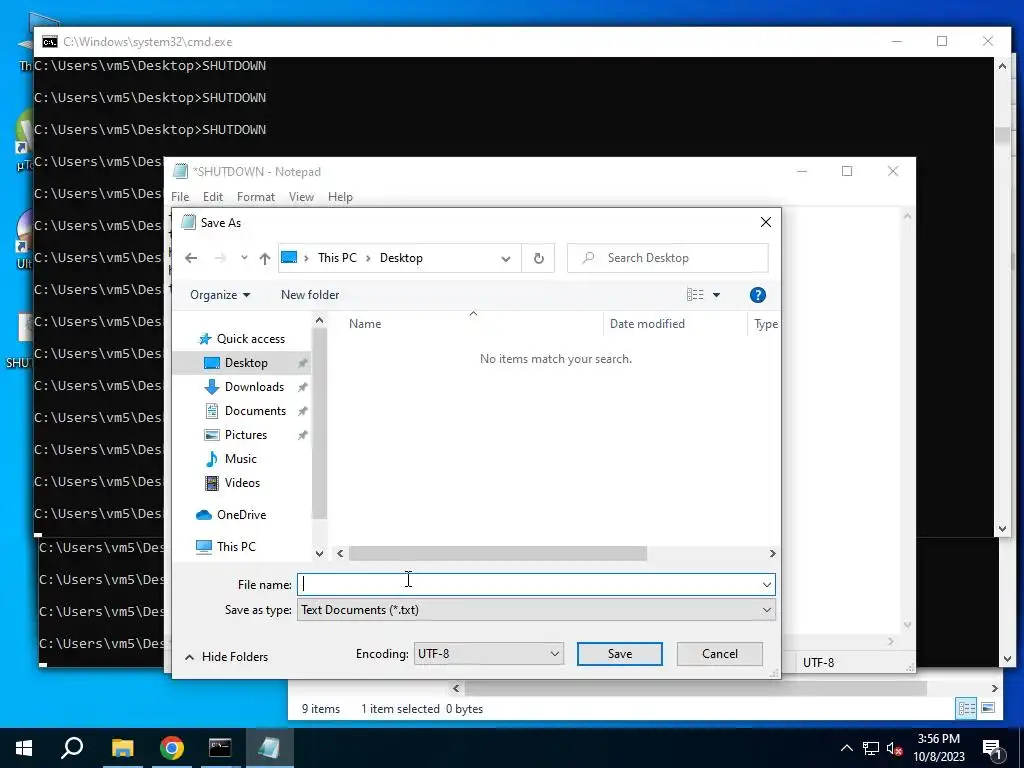Switch to Command Prompt taskbar icon

click(220, 748)
